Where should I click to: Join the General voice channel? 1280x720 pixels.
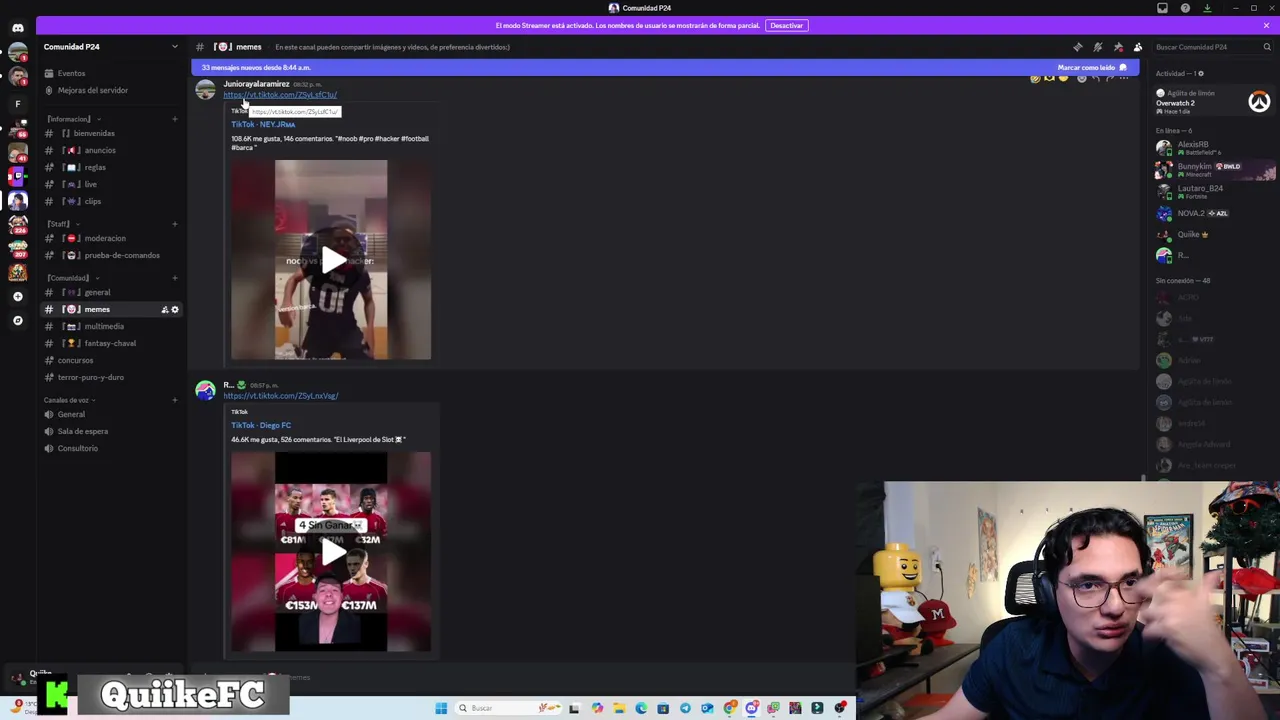pos(112,414)
